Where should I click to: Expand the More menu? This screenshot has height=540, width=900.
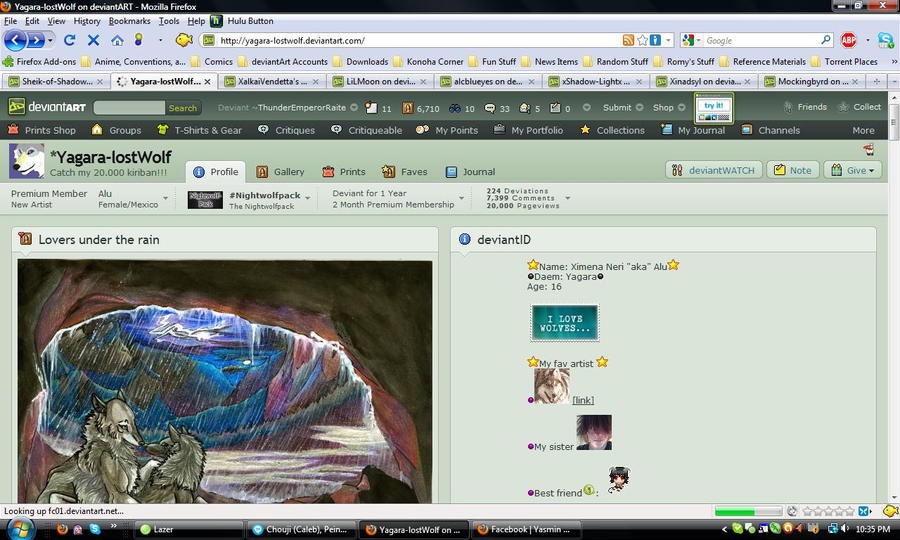coord(863,130)
